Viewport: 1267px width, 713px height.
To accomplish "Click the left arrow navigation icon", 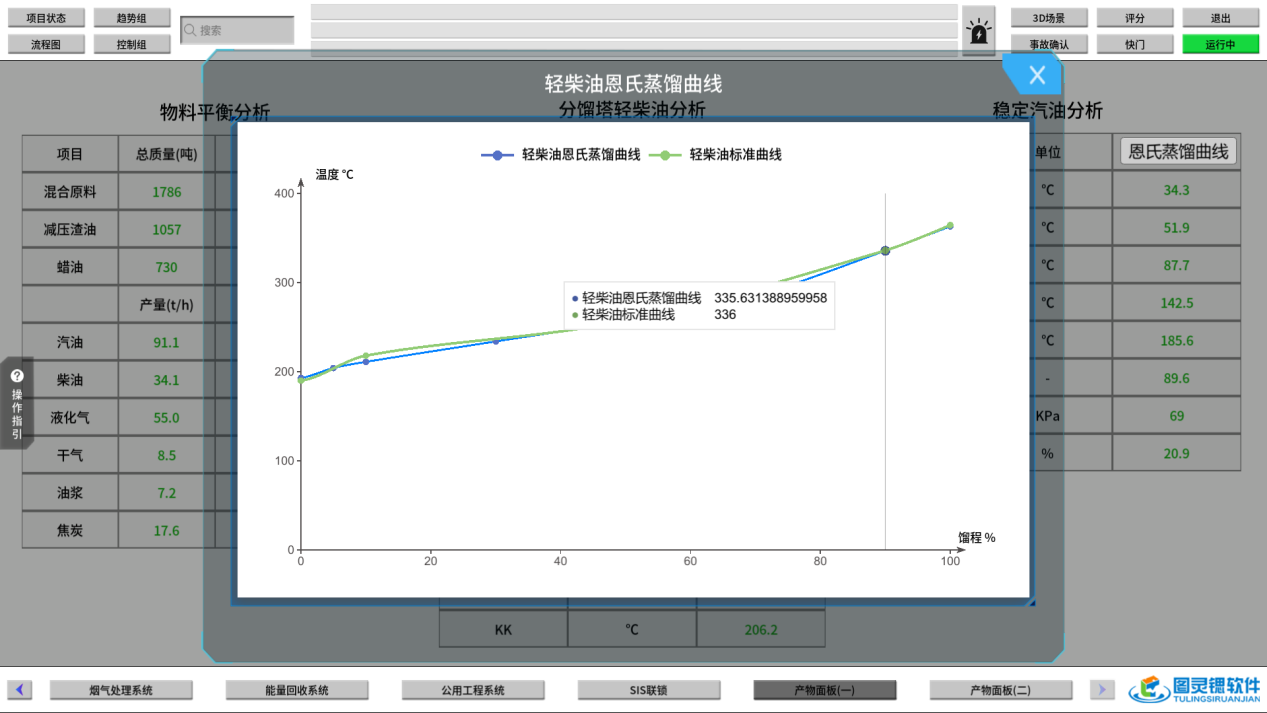I will click(x=20, y=690).
